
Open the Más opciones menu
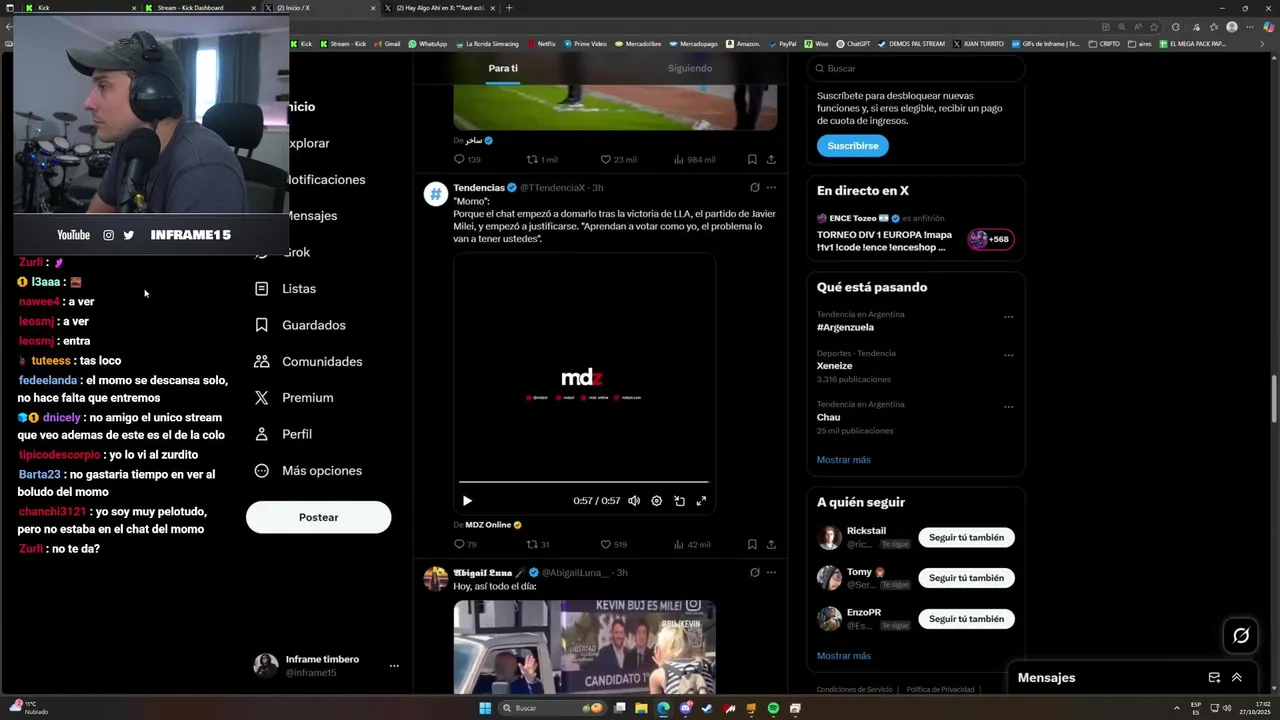tap(308, 471)
